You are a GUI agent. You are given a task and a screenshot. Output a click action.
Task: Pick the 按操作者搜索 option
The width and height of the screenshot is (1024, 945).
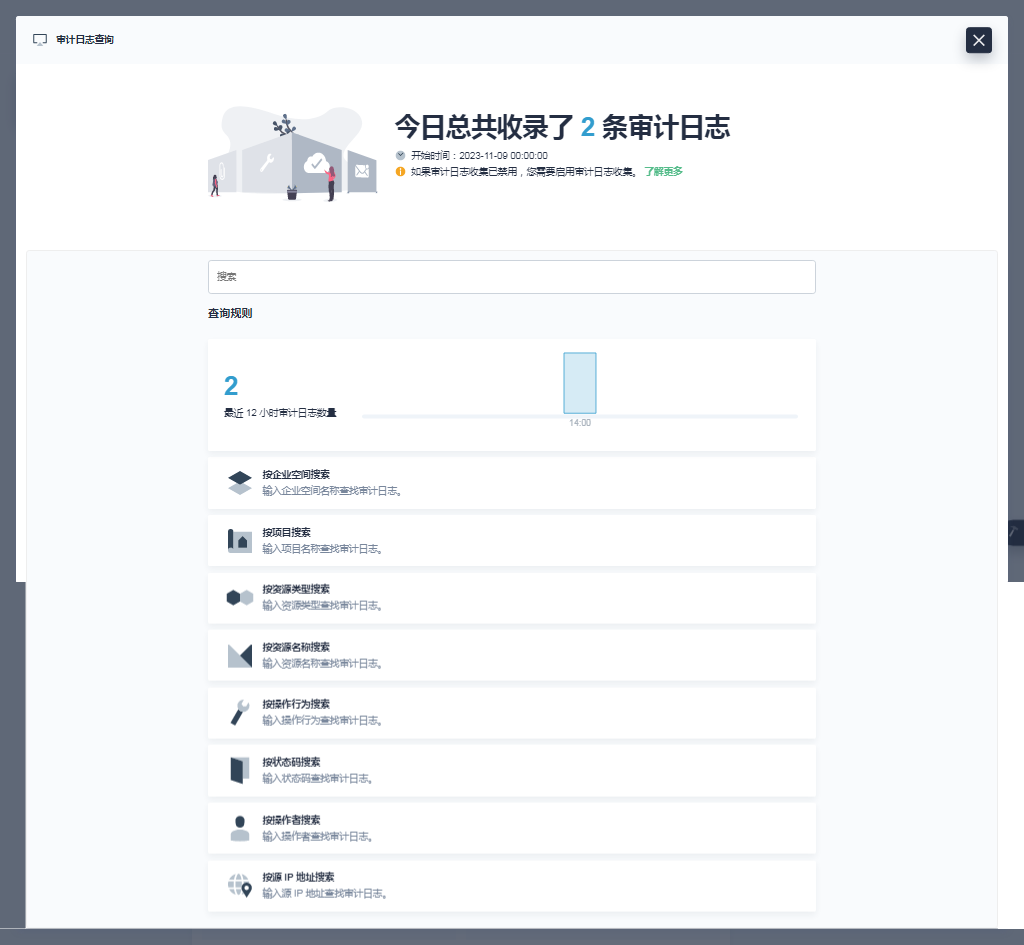click(511, 828)
